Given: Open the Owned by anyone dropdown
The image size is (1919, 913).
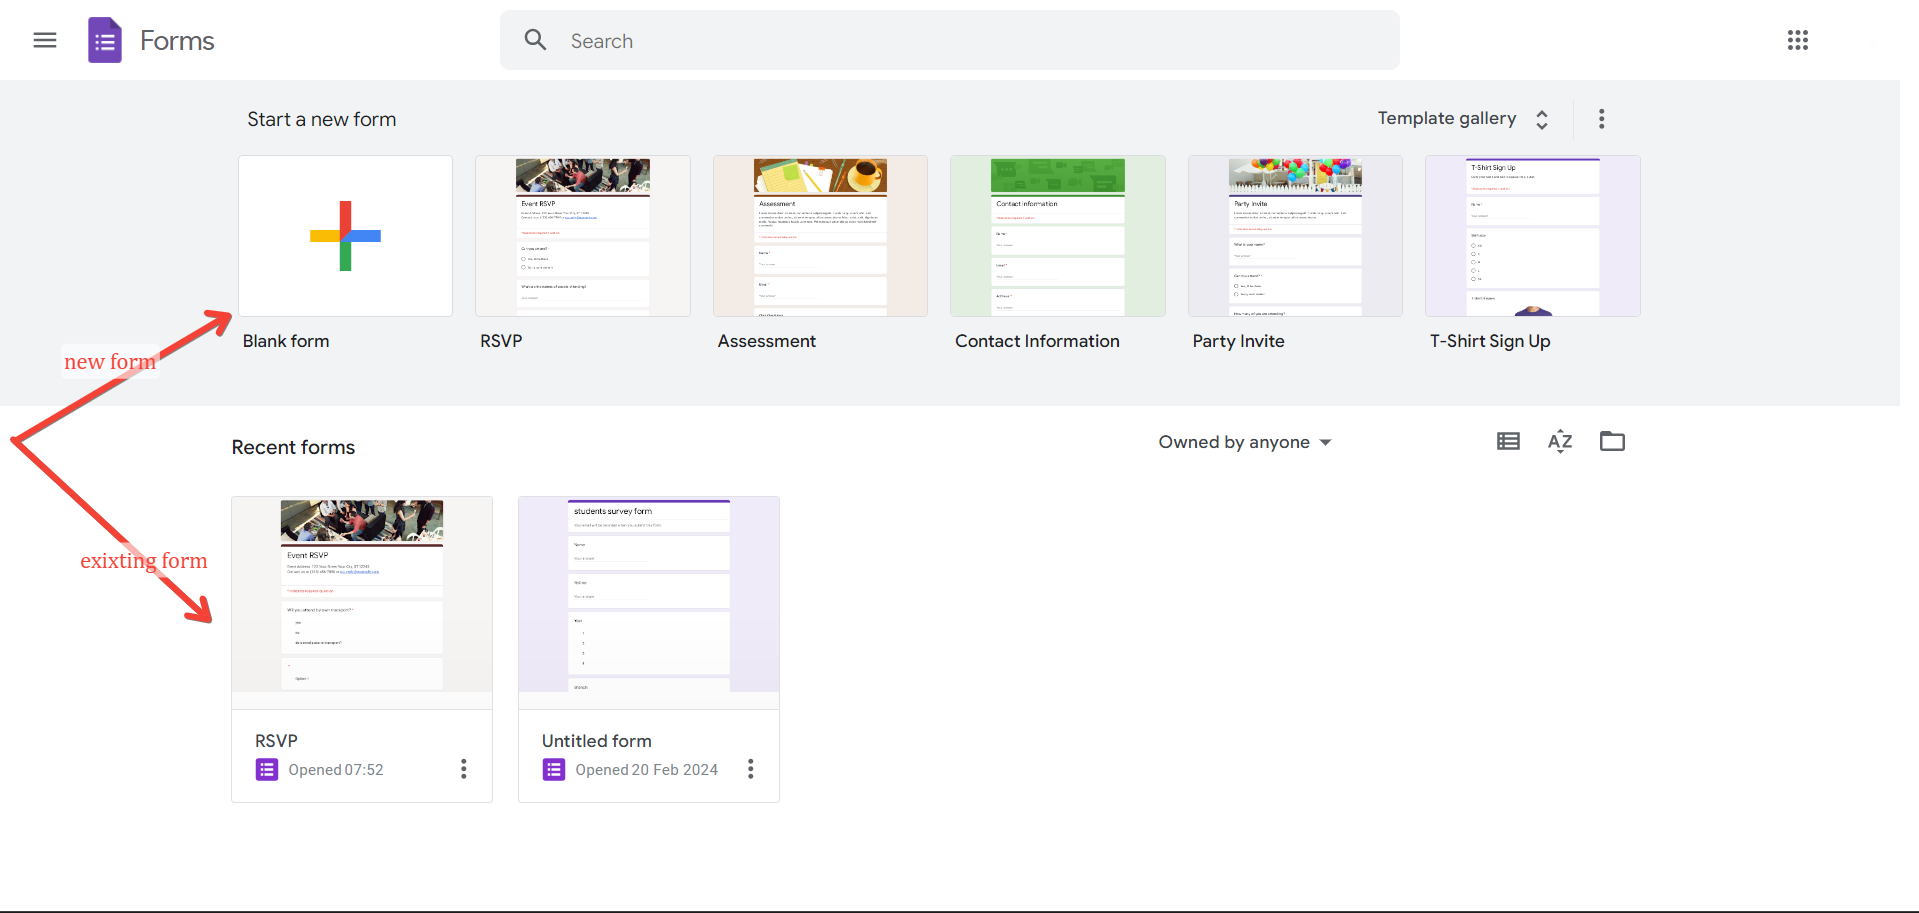Looking at the screenshot, I should 1245,442.
